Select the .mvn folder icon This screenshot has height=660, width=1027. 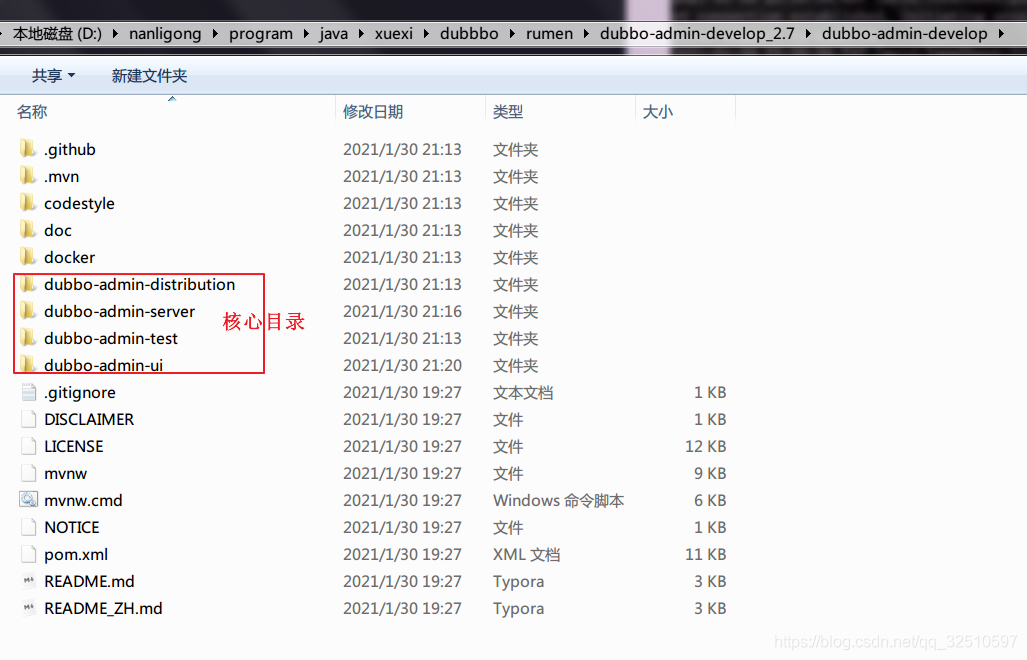[x=28, y=176]
